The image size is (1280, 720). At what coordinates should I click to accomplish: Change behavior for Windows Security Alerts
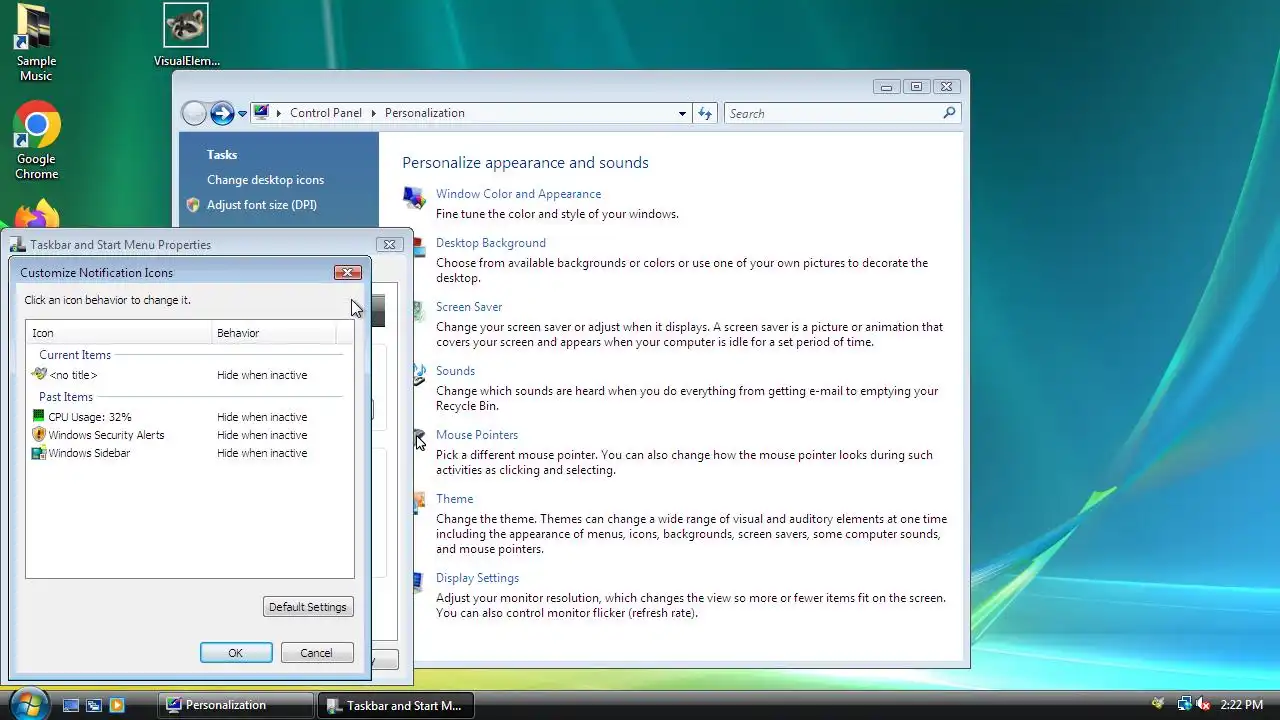point(262,435)
